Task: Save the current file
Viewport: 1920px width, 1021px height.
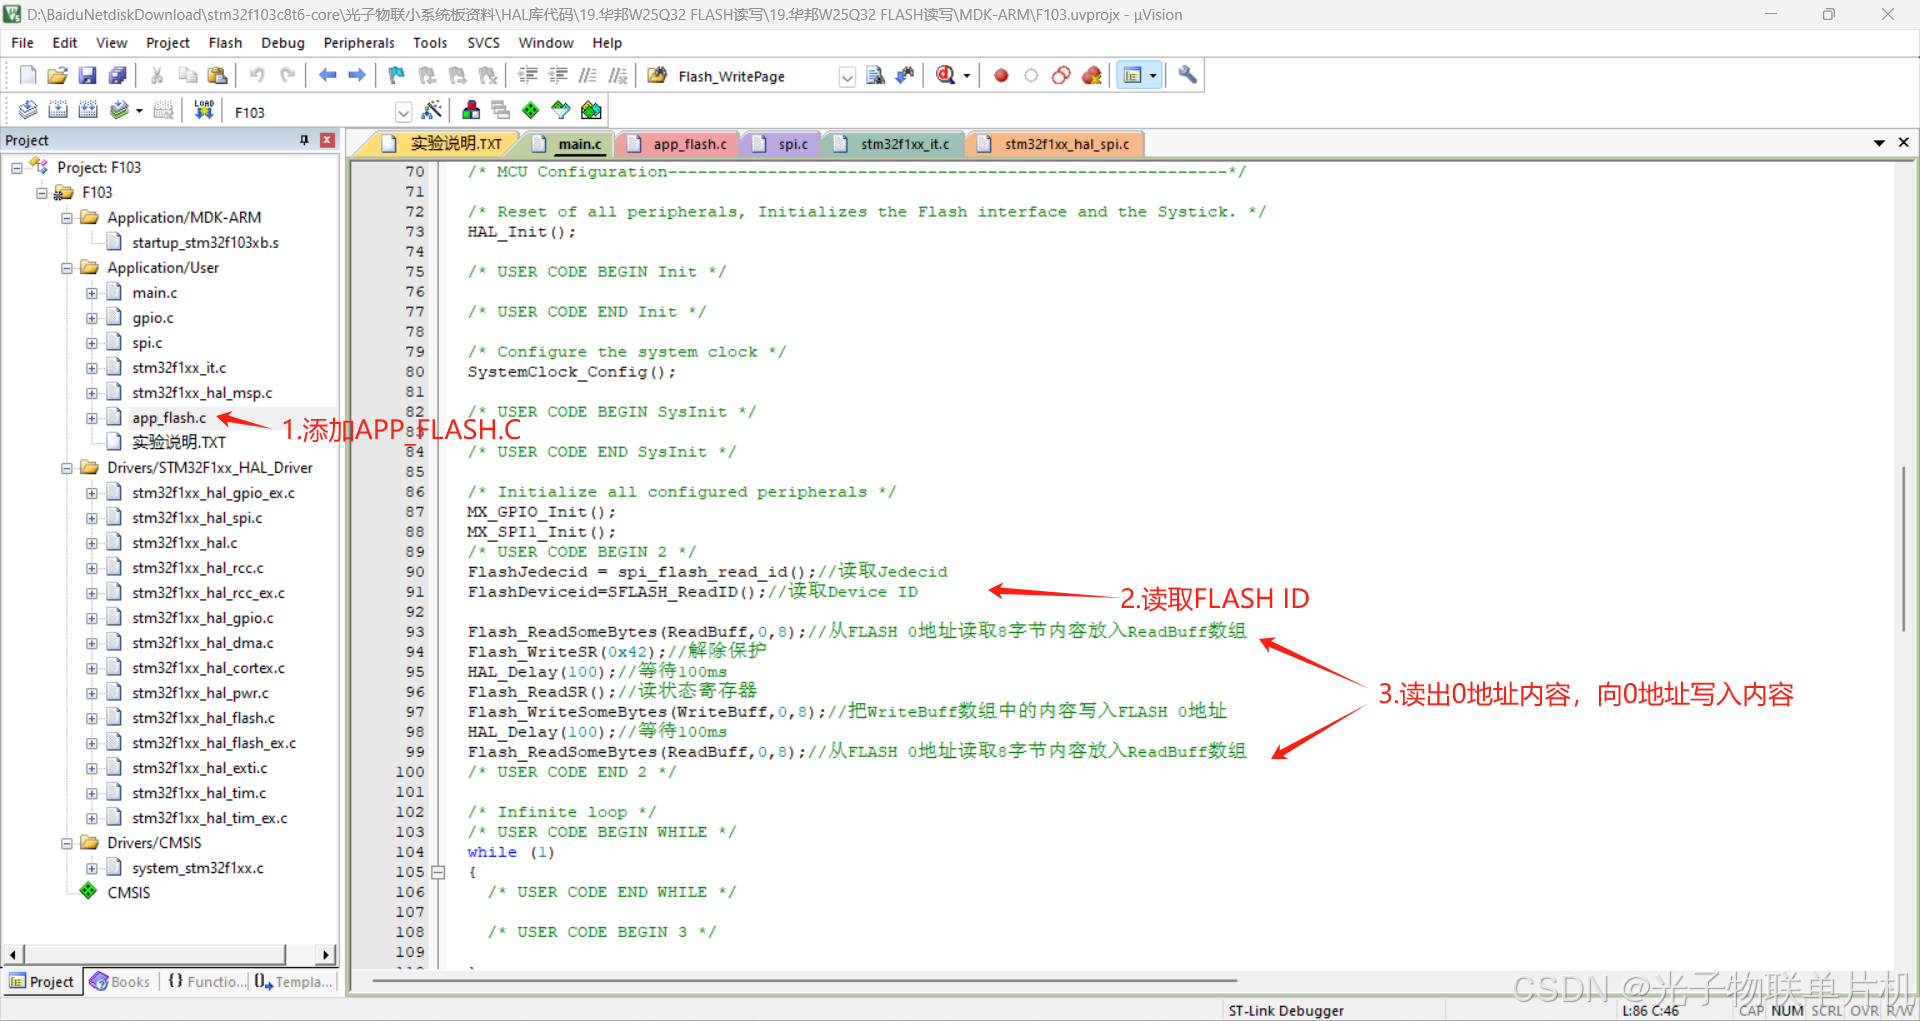Action: click(88, 76)
